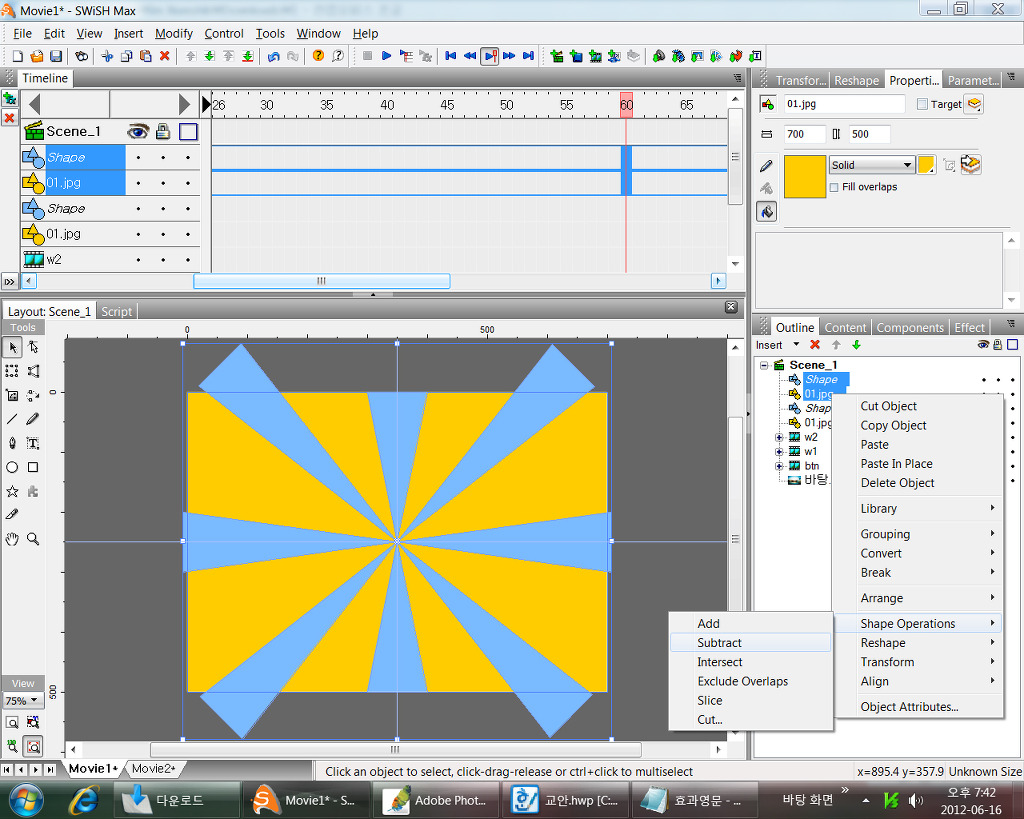The width and height of the screenshot is (1024, 819).
Task: Click the object name field 01.jpg
Action: [844, 104]
